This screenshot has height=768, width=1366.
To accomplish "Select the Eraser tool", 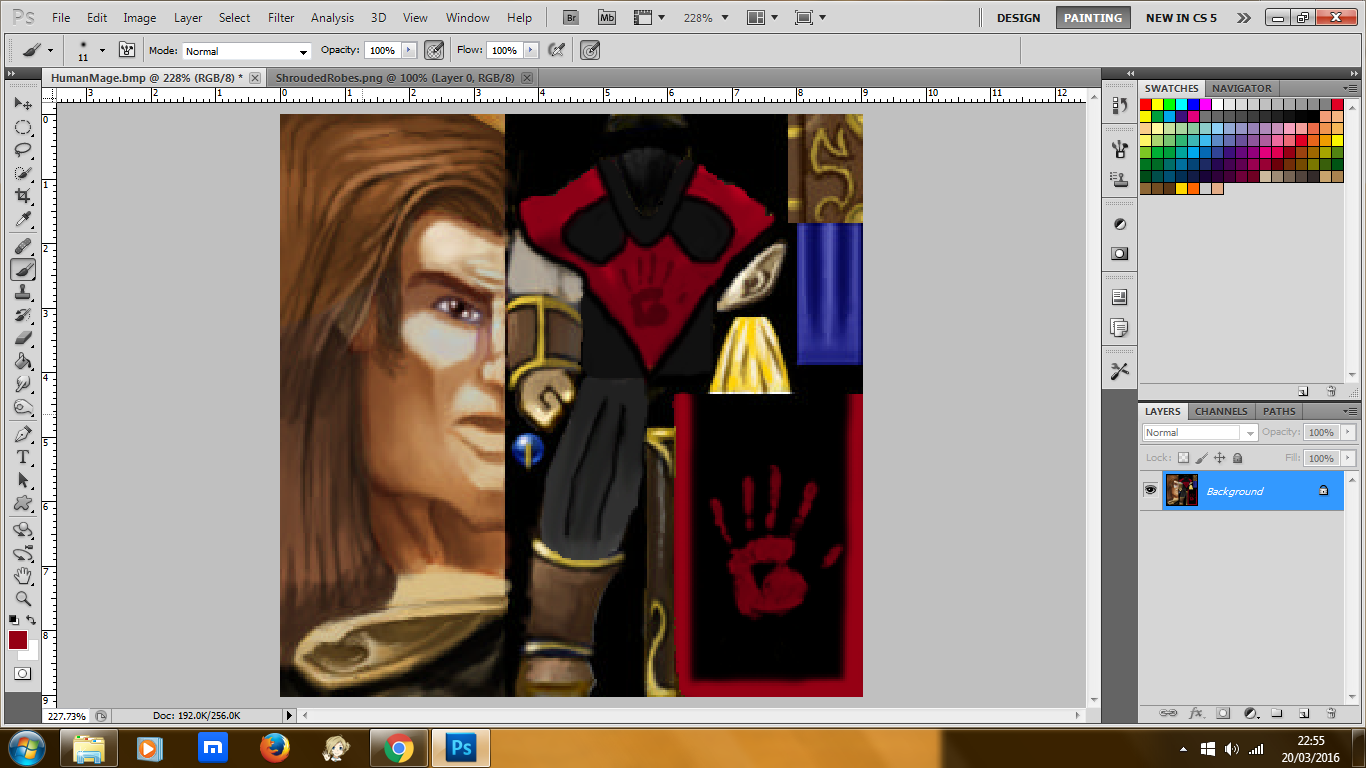I will pos(23,338).
